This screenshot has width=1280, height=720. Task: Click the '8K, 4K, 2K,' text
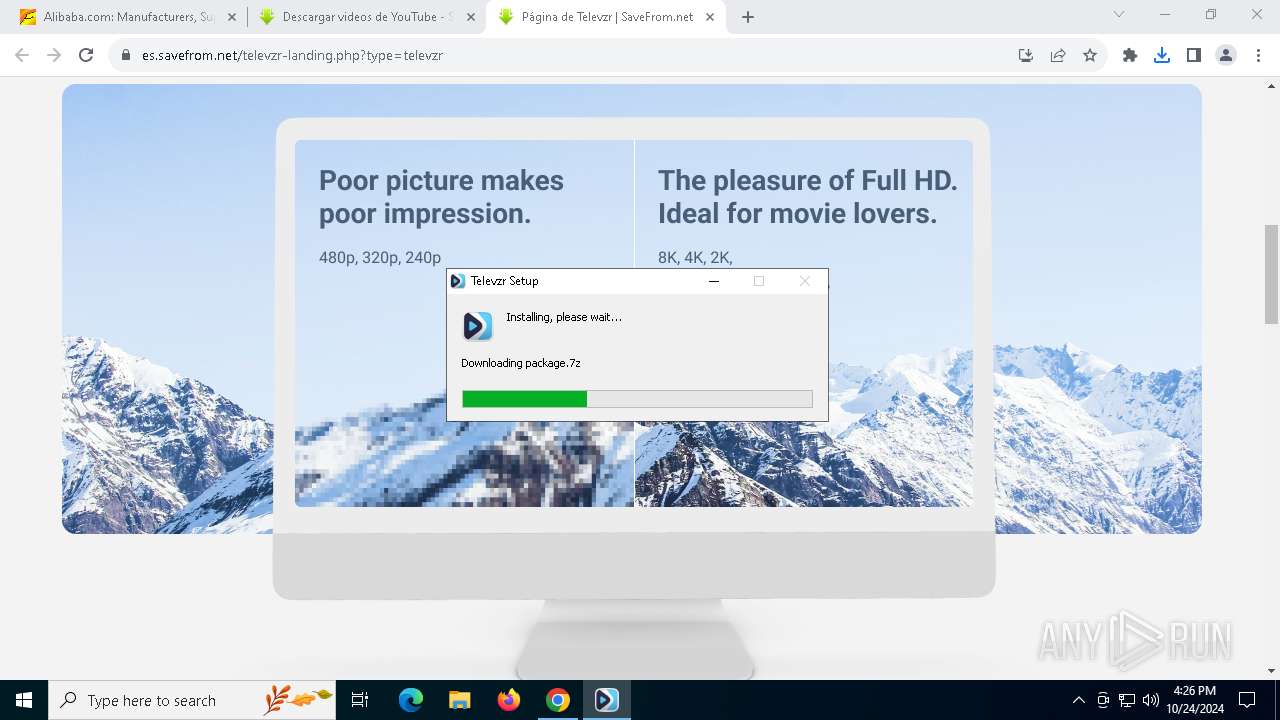tap(695, 257)
